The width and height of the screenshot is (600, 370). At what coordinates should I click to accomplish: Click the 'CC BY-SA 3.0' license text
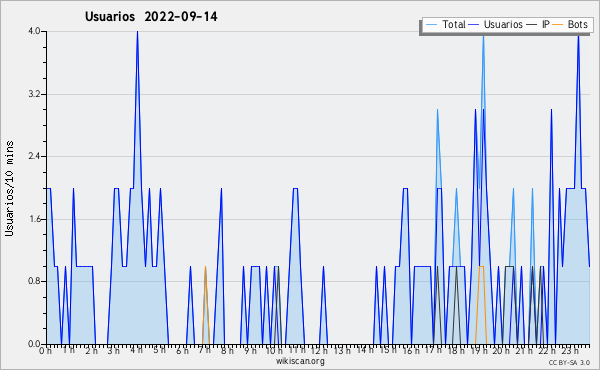(x=569, y=362)
